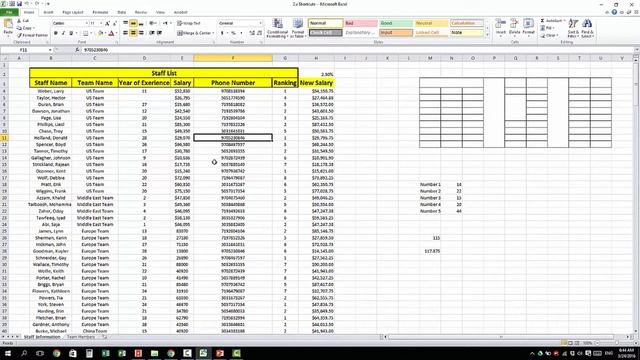Toggle bottom vertical alignment
The height and width of the screenshot is (360, 640).
coord(141,23)
